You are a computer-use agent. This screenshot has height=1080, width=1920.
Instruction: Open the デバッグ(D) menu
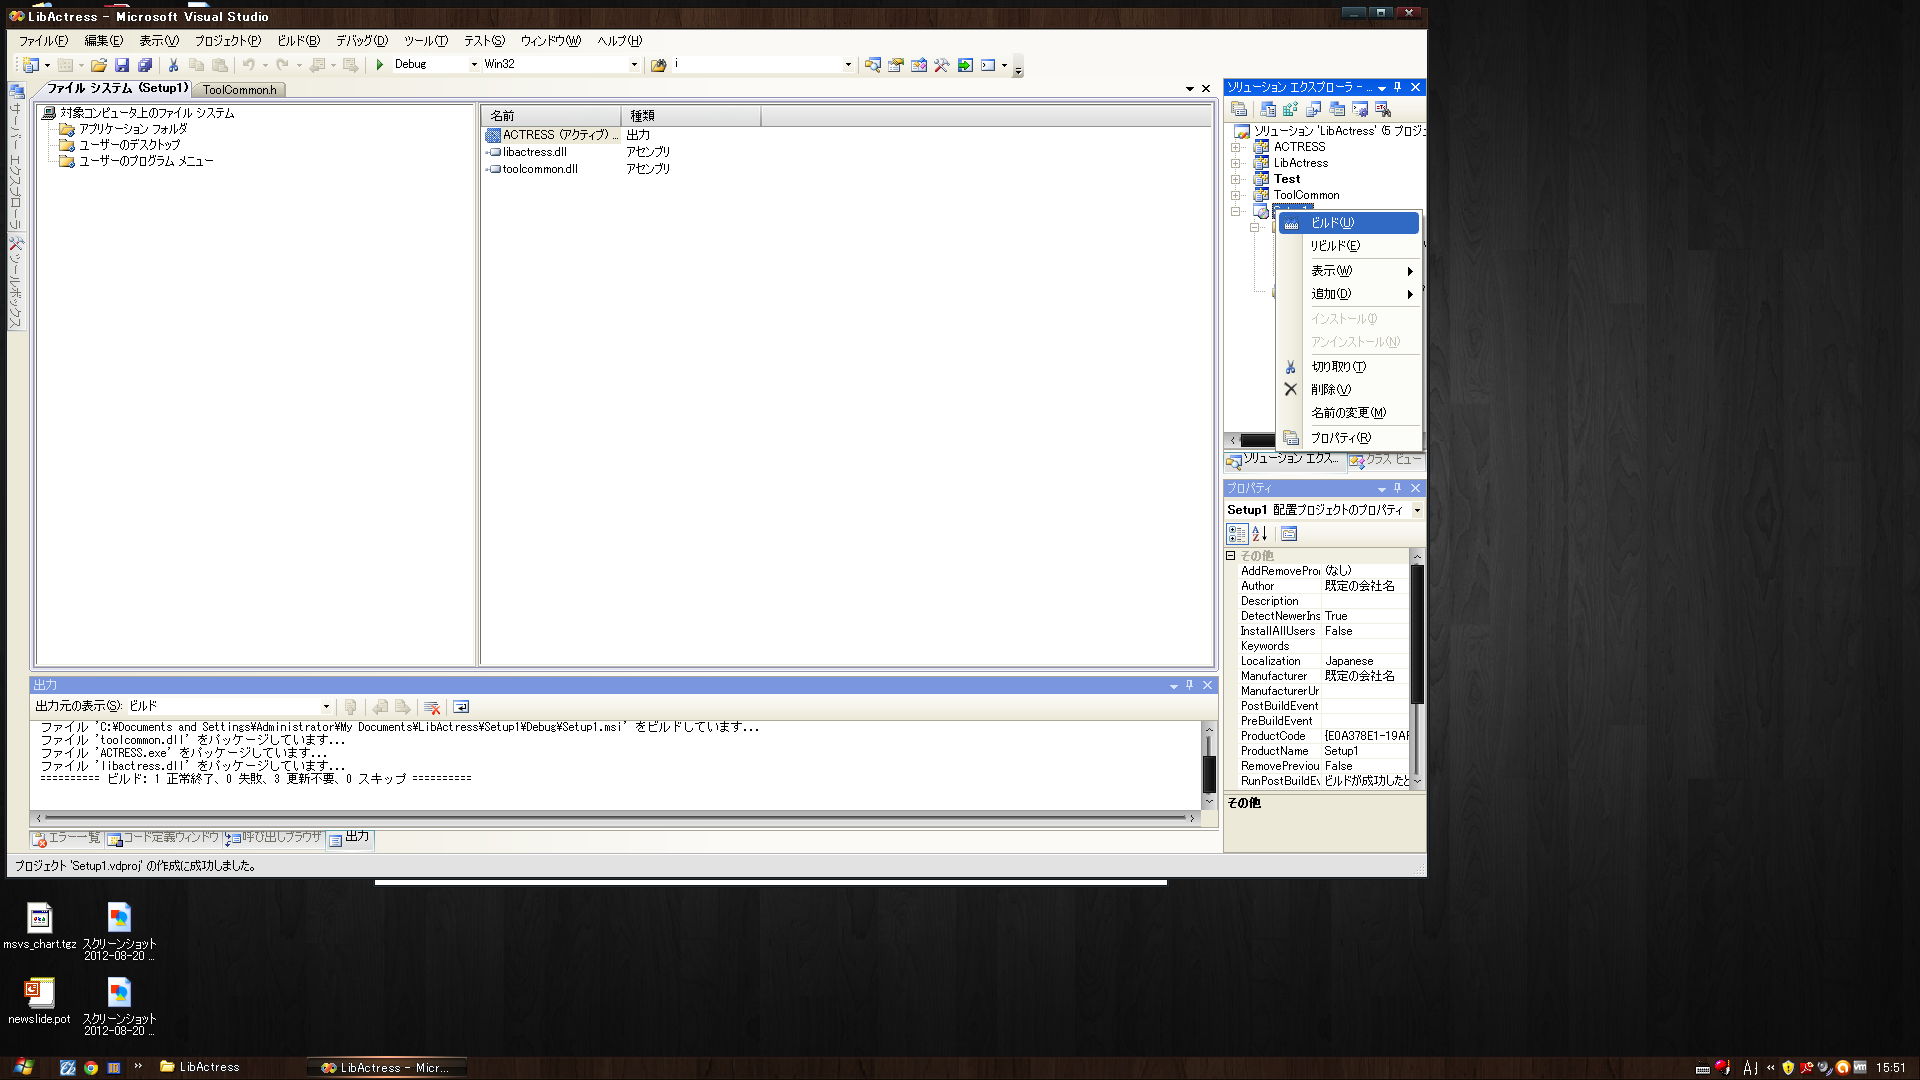coord(361,41)
